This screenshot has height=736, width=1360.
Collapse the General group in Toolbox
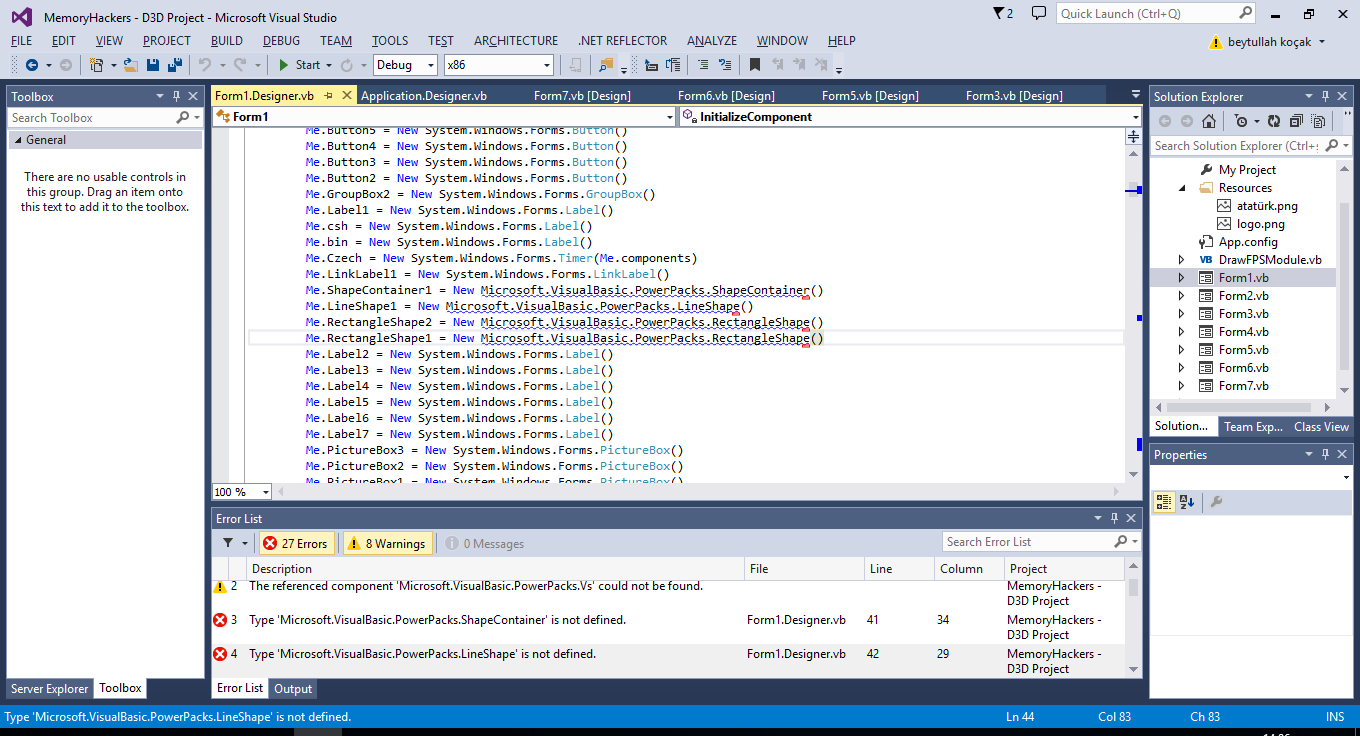click(x=18, y=140)
